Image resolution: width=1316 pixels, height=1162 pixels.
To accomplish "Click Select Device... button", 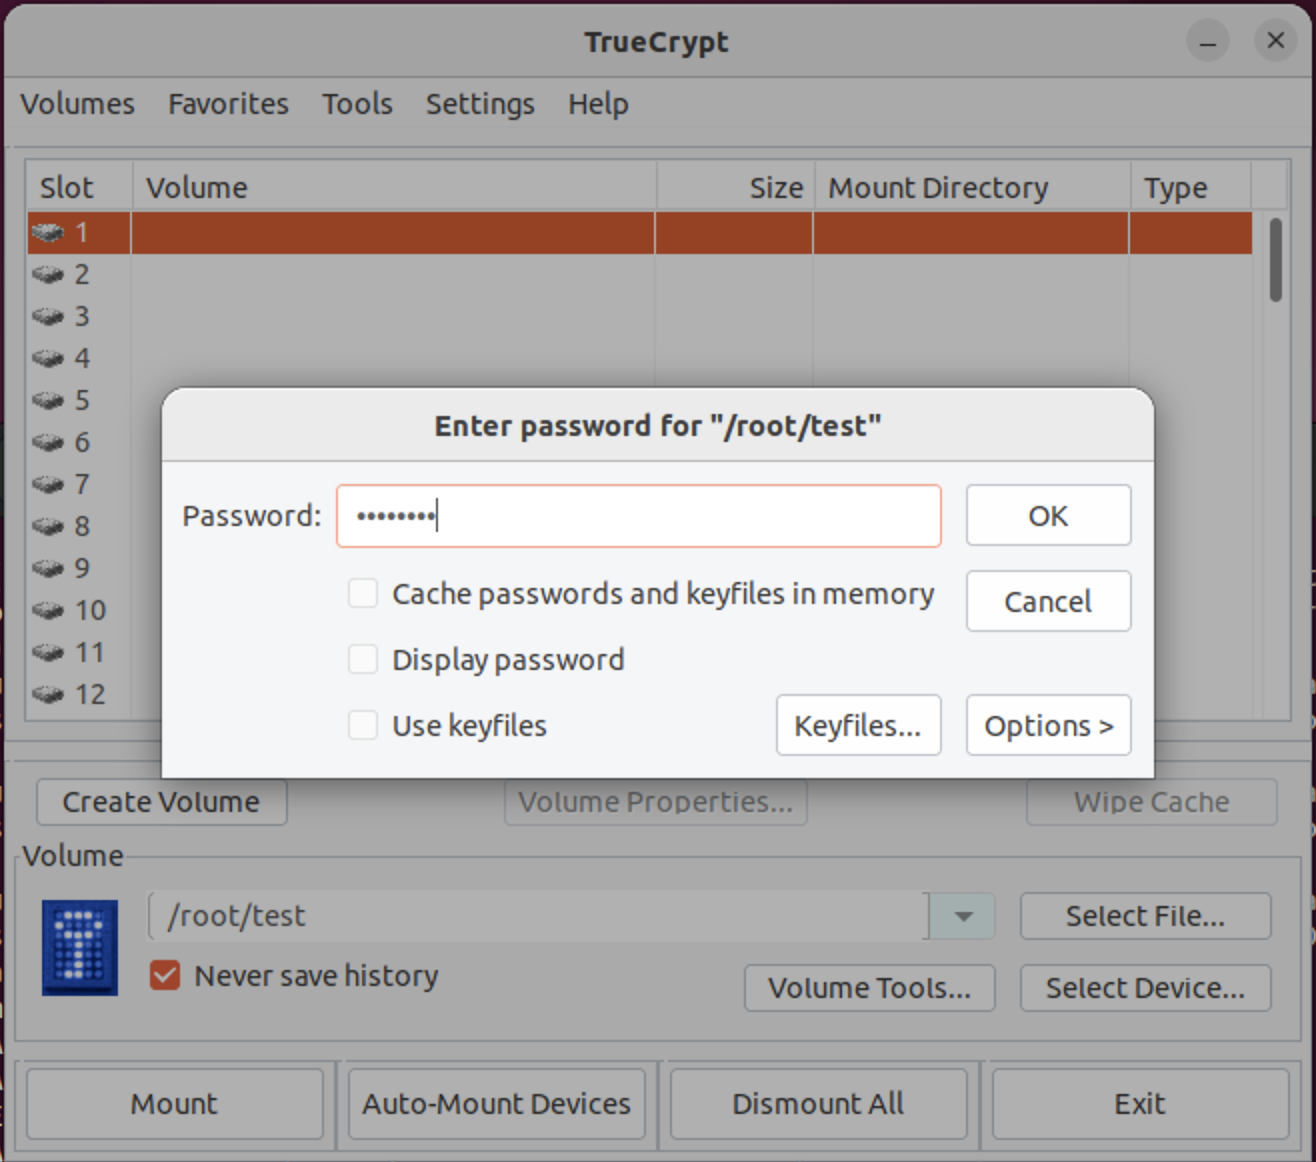I will click(1145, 988).
